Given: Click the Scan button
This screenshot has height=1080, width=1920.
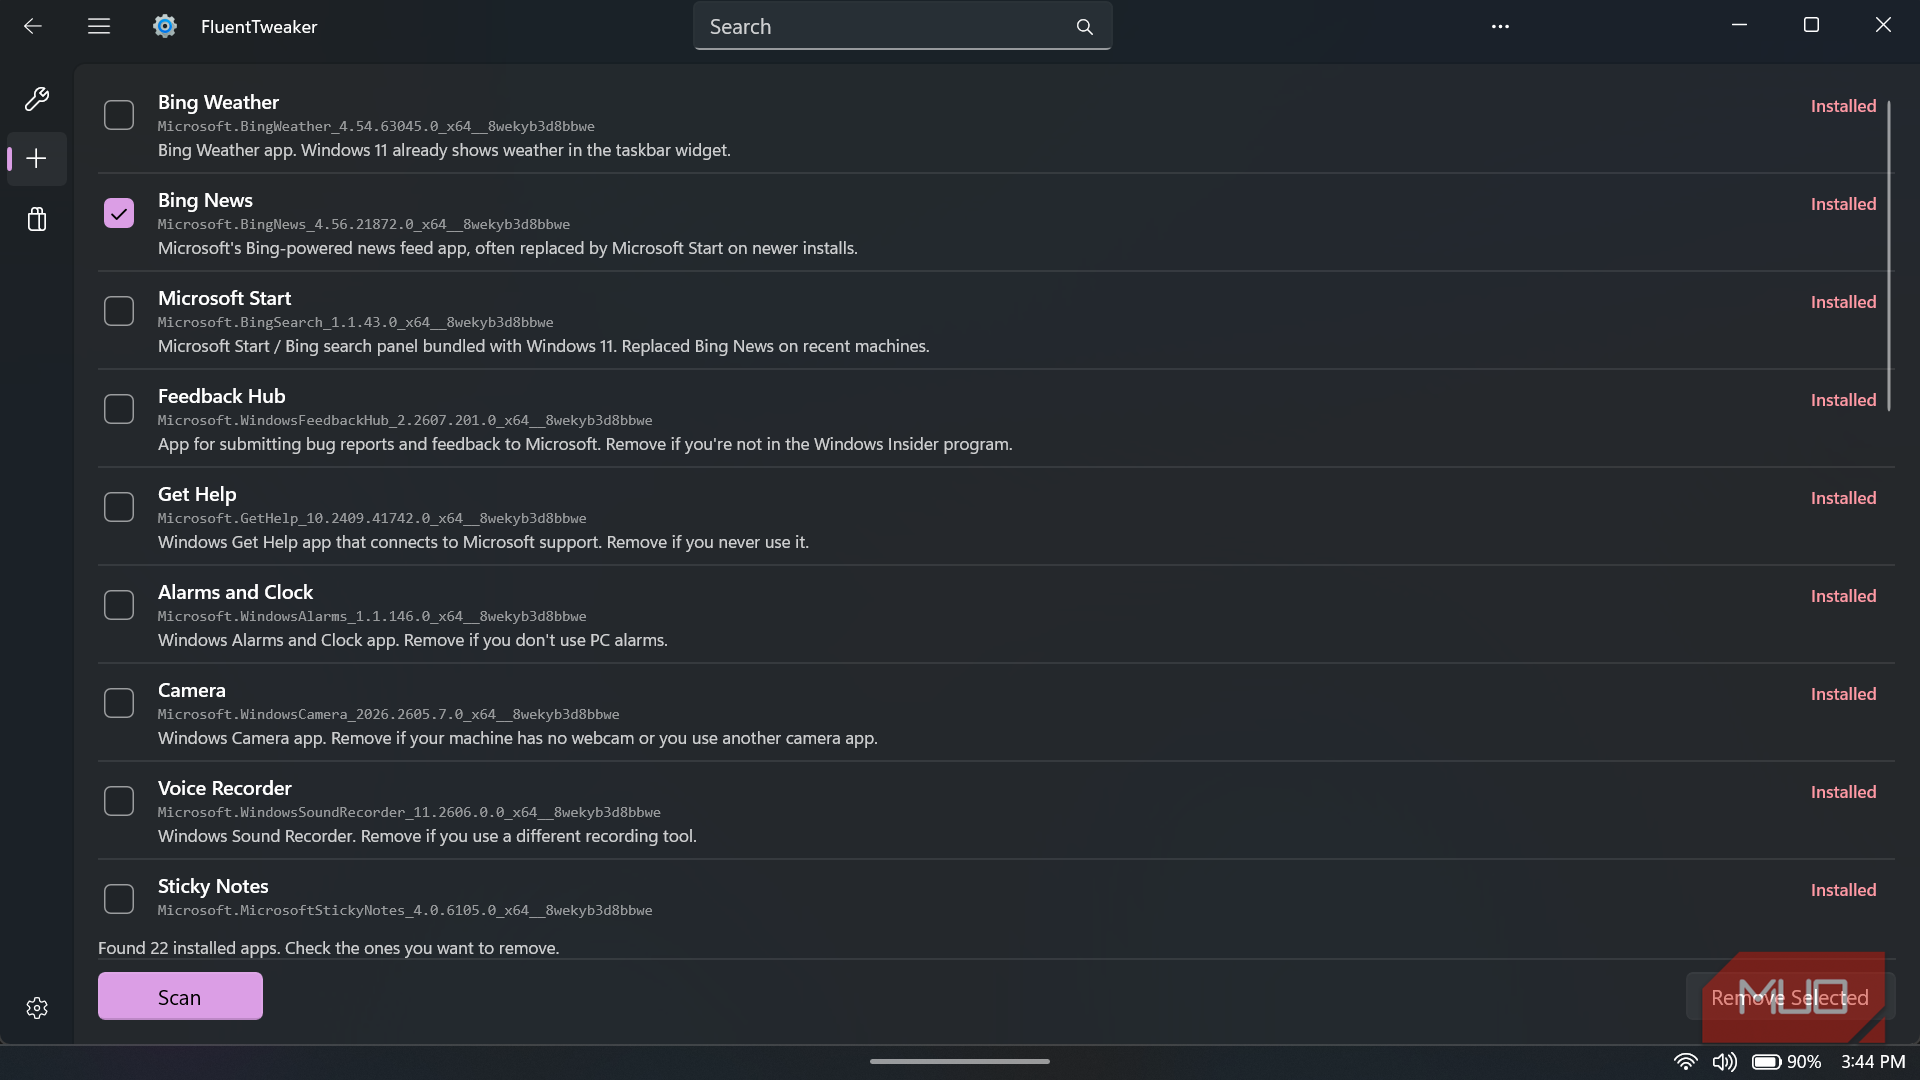Looking at the screenshot, I should click(x=180, y=996).
